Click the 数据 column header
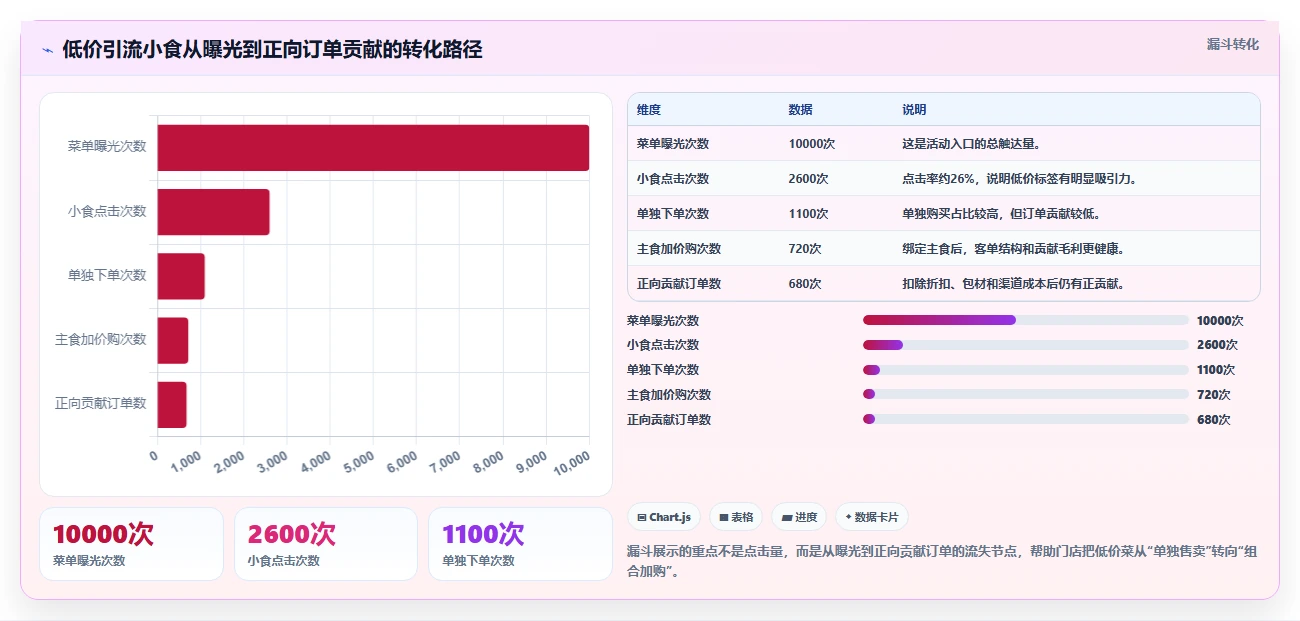This screenshot has height=621, width=1300. [801, 110]
